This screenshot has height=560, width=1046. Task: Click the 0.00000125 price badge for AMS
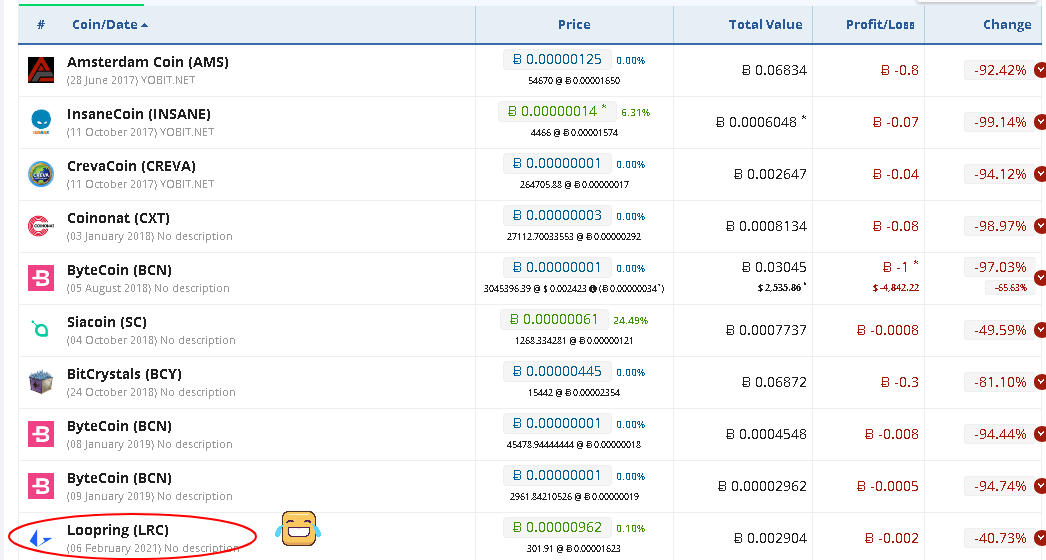[556, 59]
